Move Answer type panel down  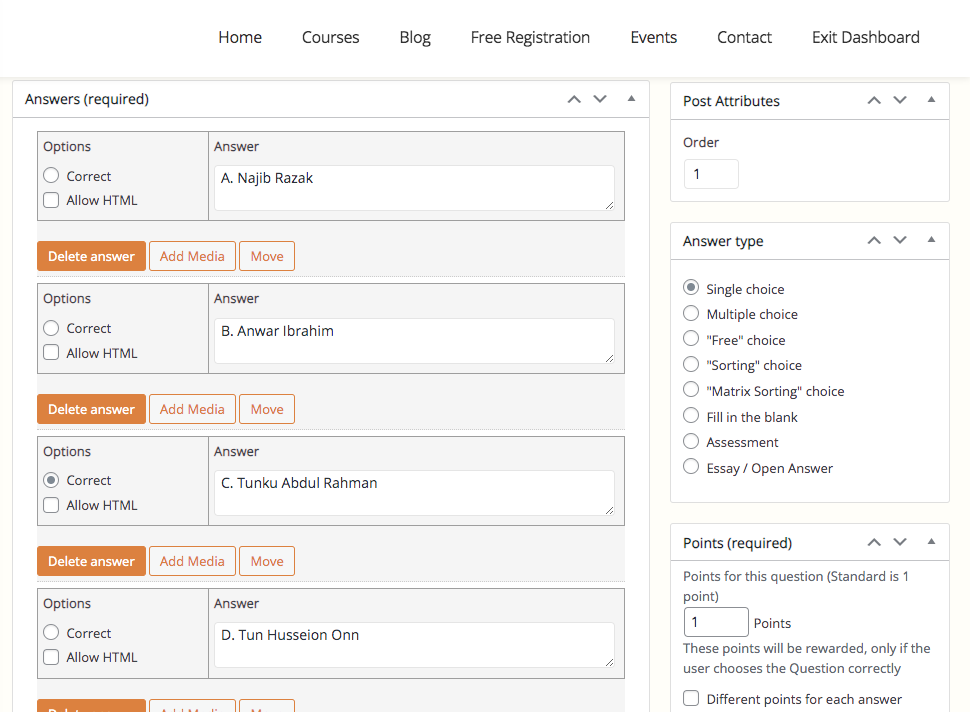click(900, 241)
